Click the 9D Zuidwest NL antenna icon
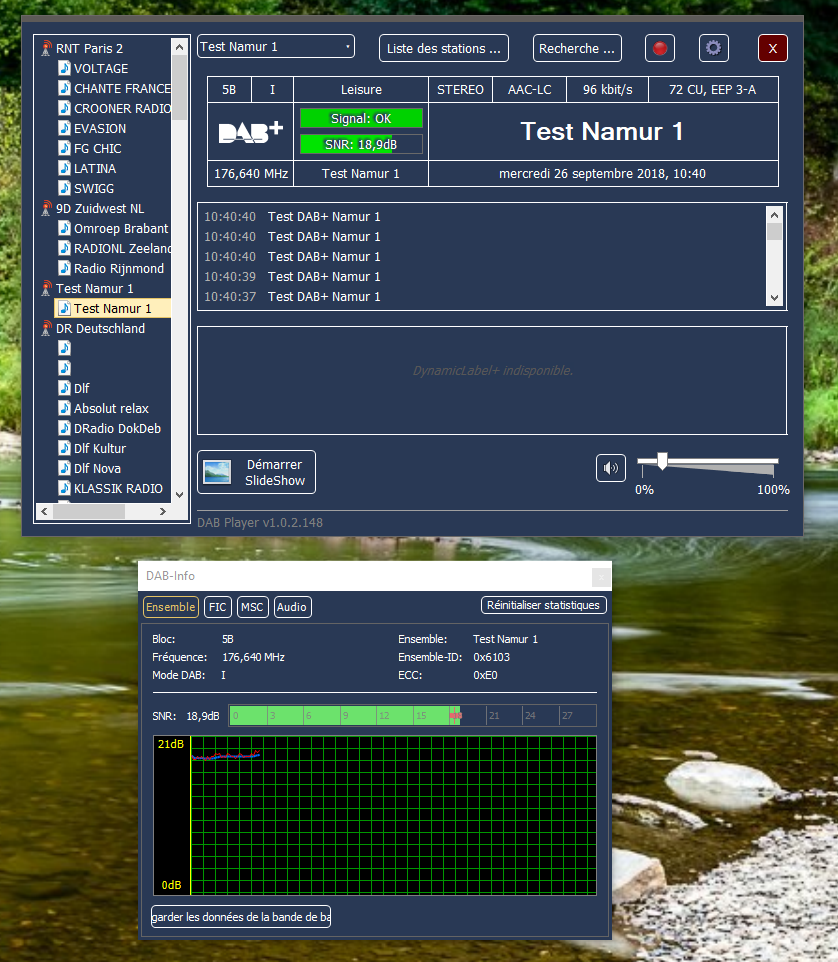The height and width of the screenshot is (962, 838). (46, 209)
